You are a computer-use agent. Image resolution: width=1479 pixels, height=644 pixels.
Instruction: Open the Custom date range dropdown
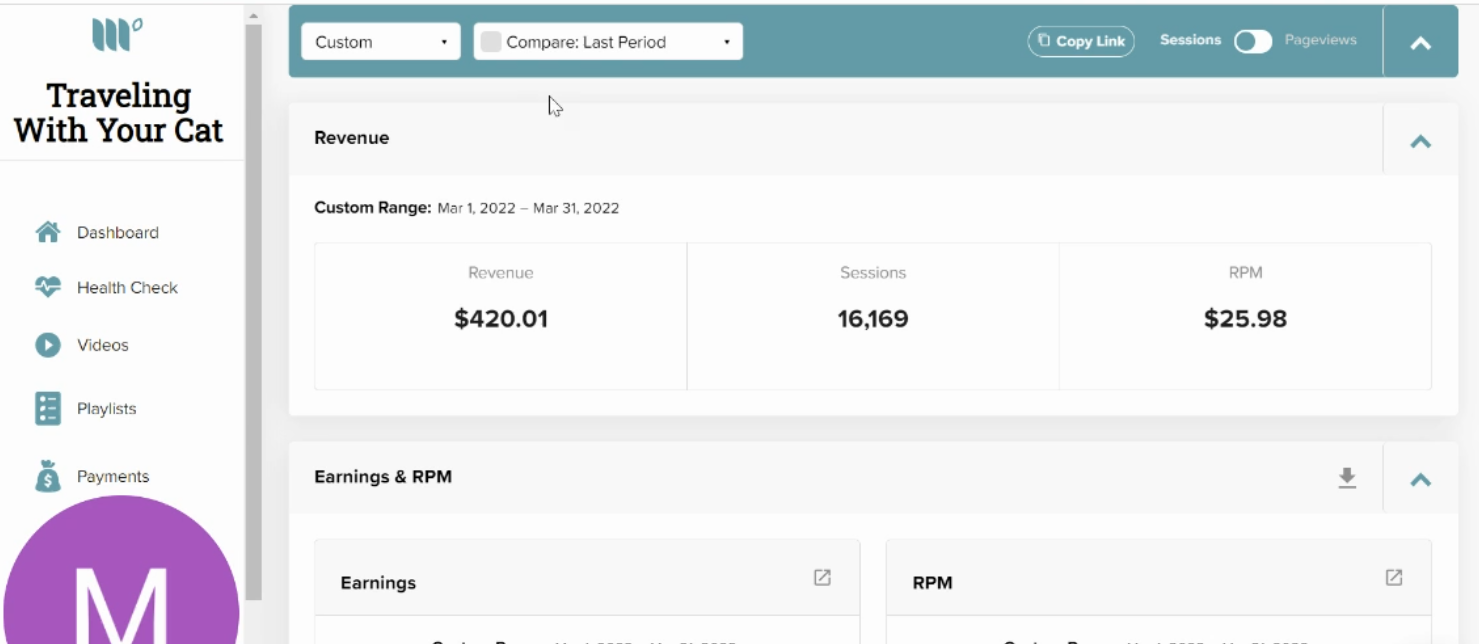tap(381, 42)
